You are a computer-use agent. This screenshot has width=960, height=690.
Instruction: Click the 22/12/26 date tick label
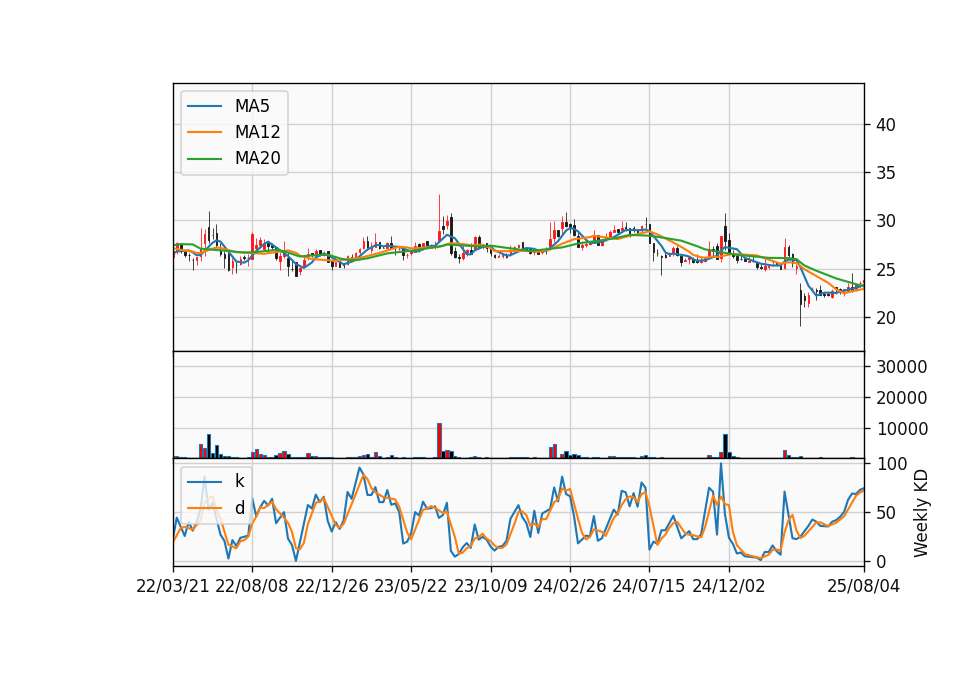click(332, 587)
